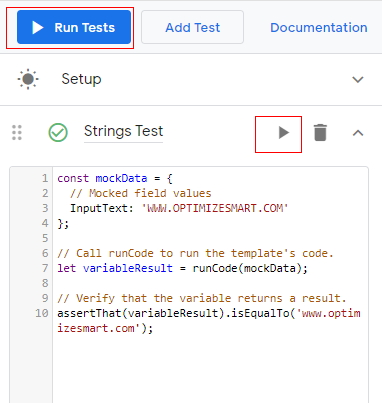This screenshot has width=382, height=403.
Task: Place cursor in InputText value line
Action: pos(179,208)
